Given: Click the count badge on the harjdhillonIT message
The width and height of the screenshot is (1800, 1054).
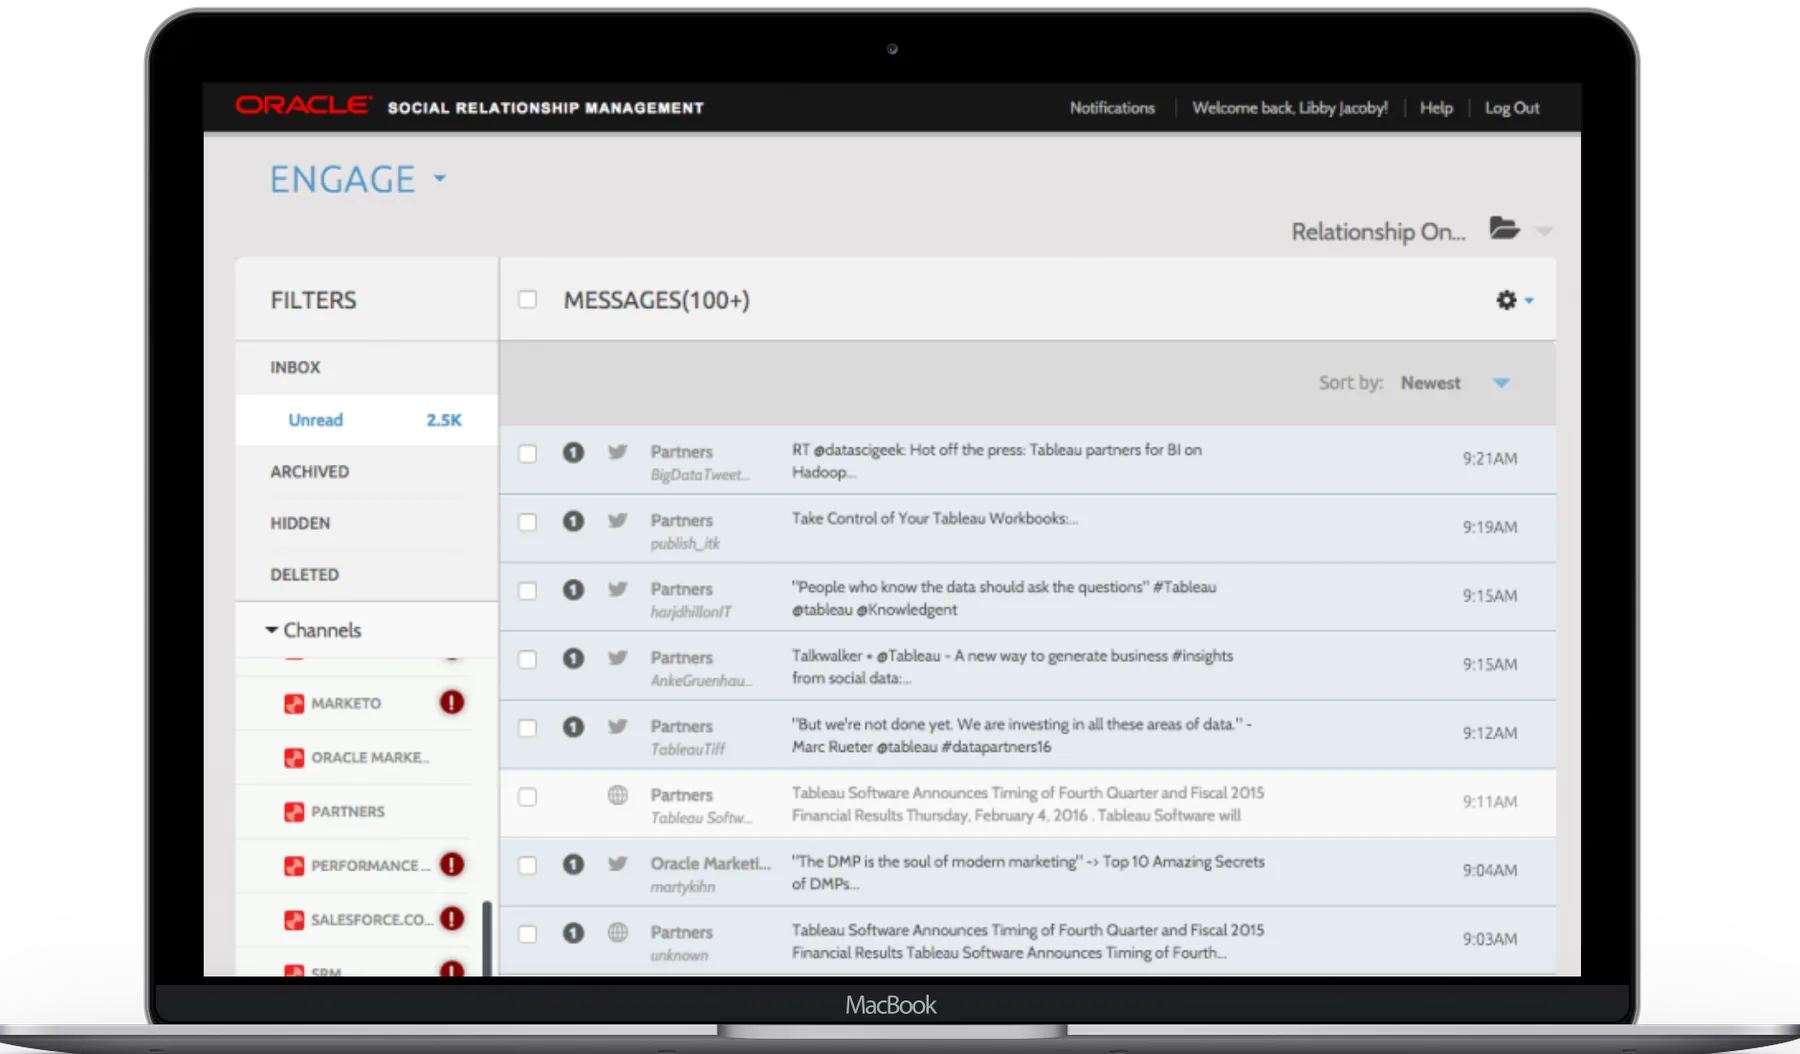Looking at the screenshot, I should (x=573, y=590).
